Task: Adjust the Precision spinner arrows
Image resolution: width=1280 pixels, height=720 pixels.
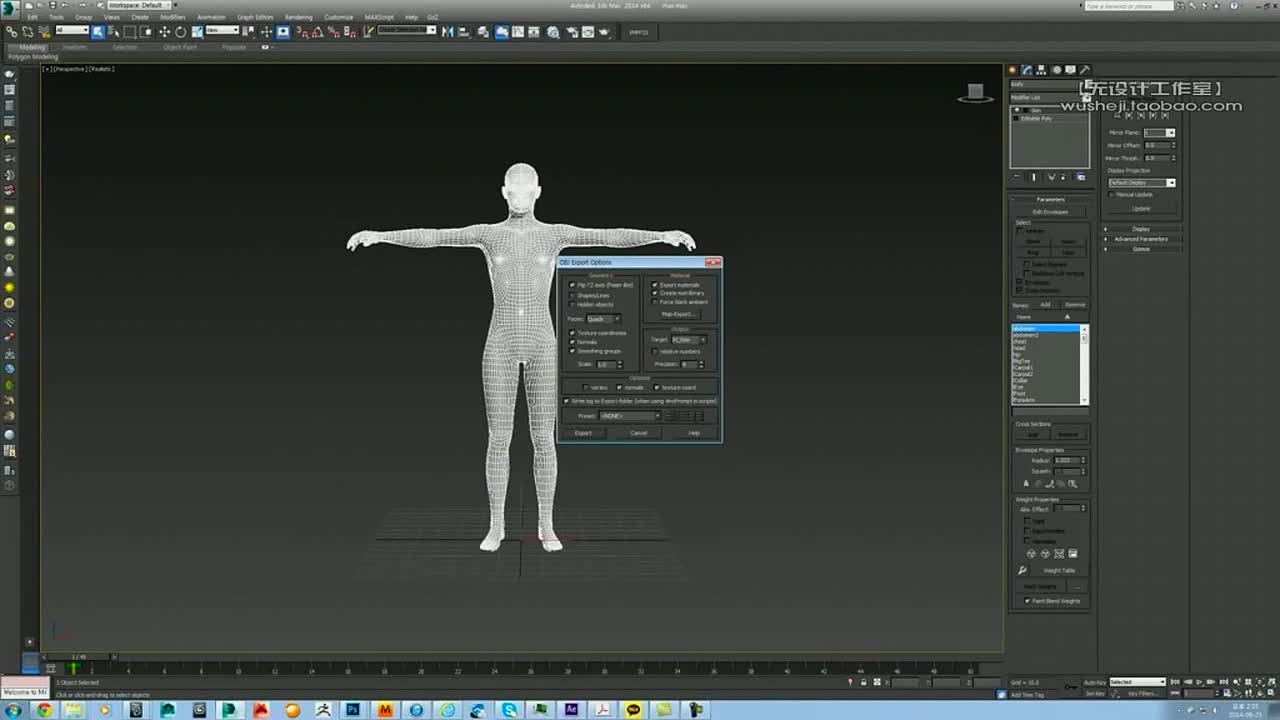Action: 701,364
